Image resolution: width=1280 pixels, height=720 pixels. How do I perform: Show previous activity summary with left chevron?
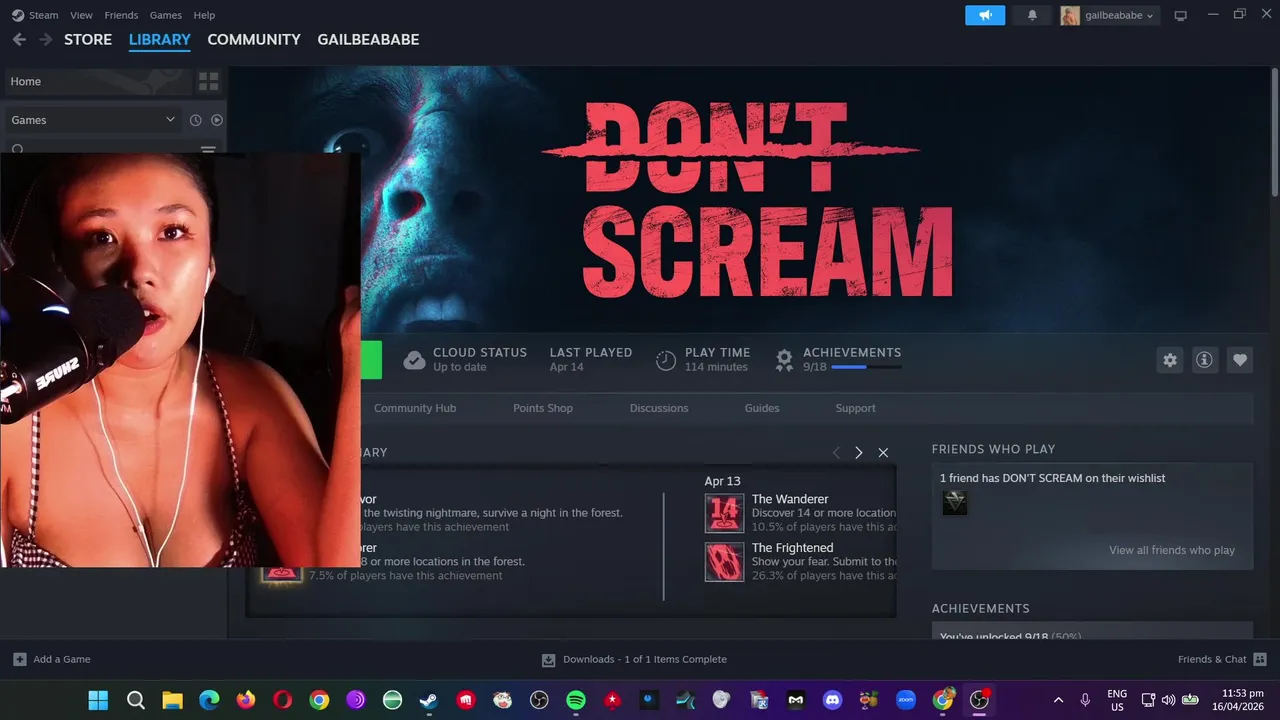836,453
